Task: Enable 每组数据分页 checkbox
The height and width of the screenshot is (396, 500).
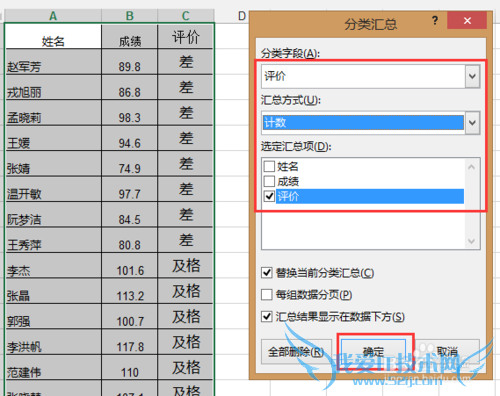Action: pos(267,295)
